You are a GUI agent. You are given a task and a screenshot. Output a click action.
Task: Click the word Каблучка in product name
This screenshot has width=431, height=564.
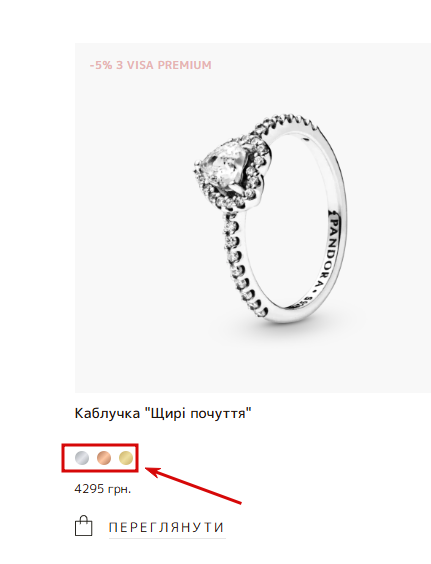[x=107, y=413]
